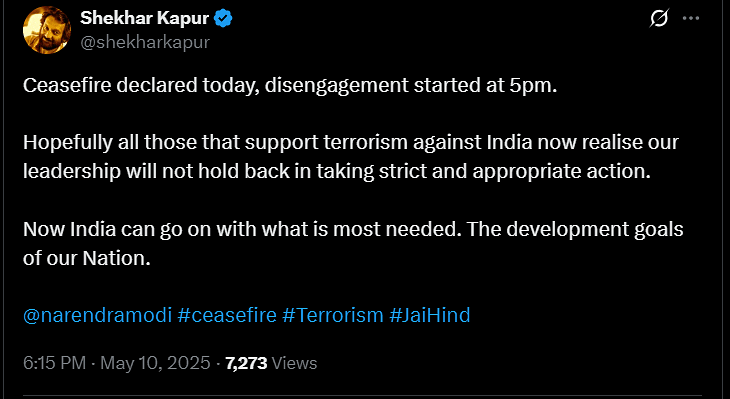Click the May 10, 2025 date
The height and width of the screenshot is (399, 730).
155,363
